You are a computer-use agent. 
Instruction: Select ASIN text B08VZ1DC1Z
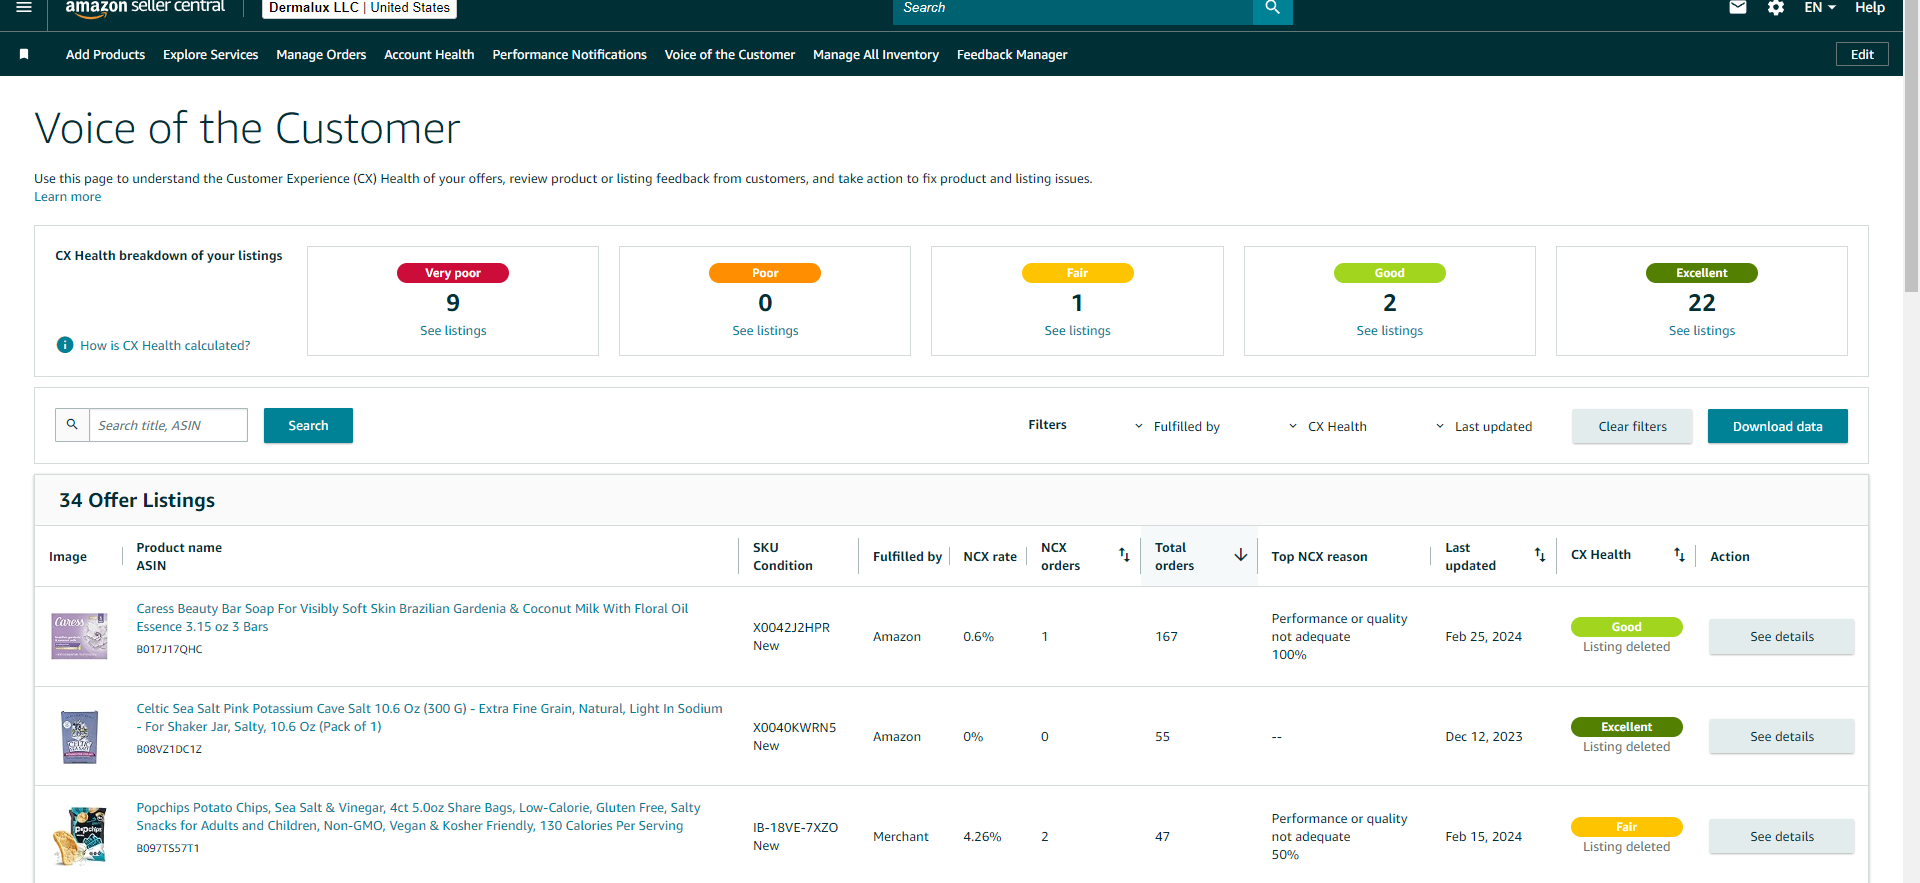click(169, 750)
